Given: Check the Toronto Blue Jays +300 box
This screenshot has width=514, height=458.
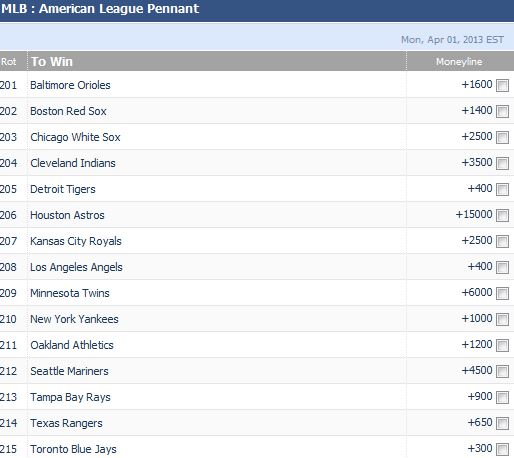Looking at the screenshot, I should (x=502, y=449).
